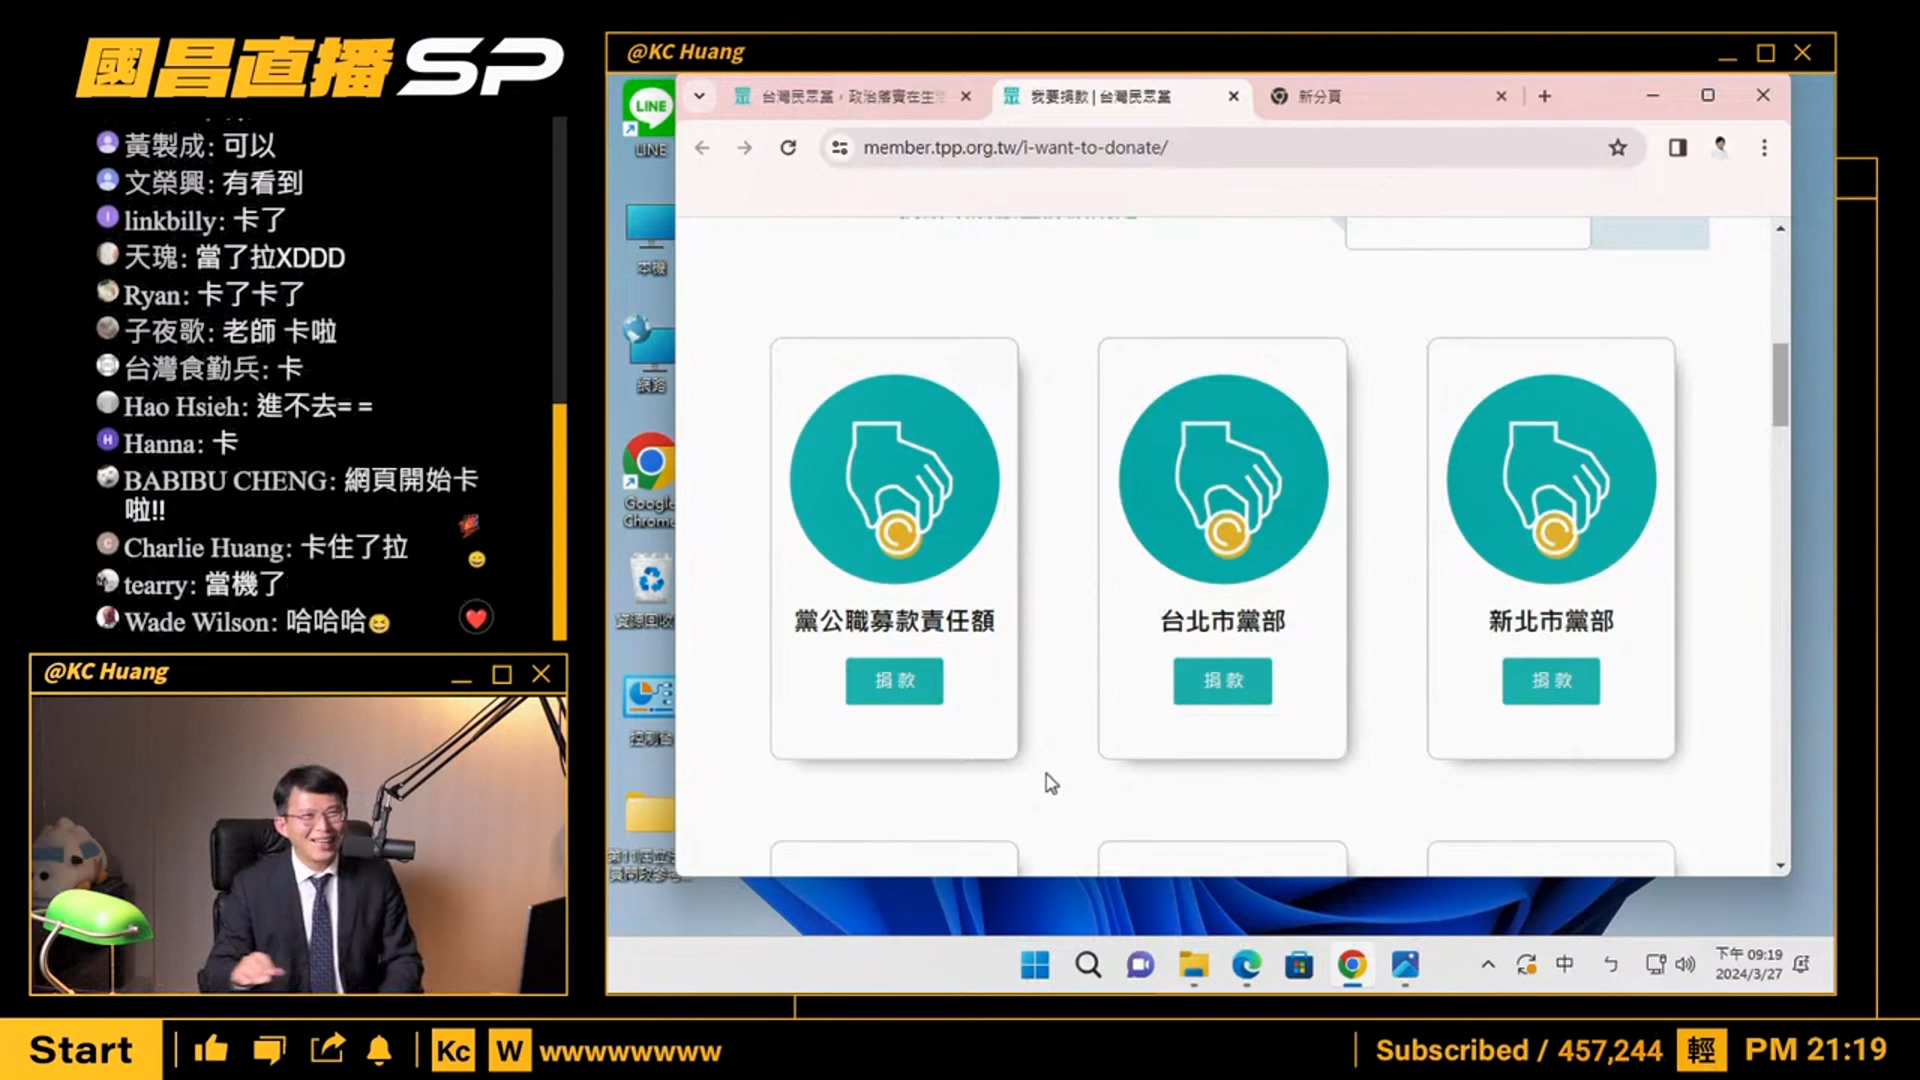Click 捐款 under 新北市黨部
The image size is (1920, 1080).
click(1551, 681)
